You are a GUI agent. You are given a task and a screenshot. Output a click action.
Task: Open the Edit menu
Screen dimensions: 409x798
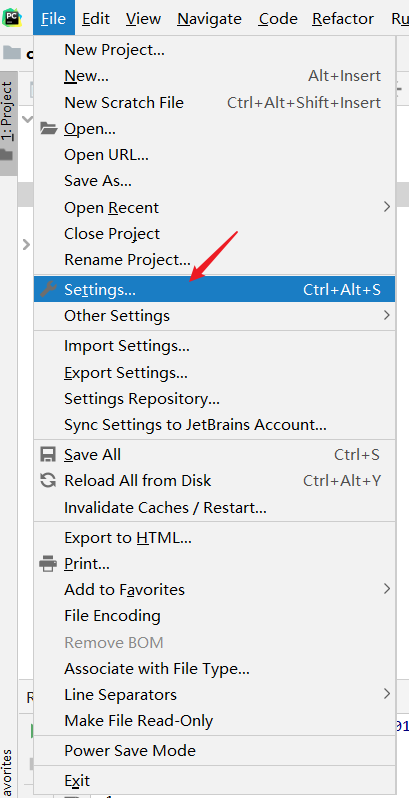point(96,18)
